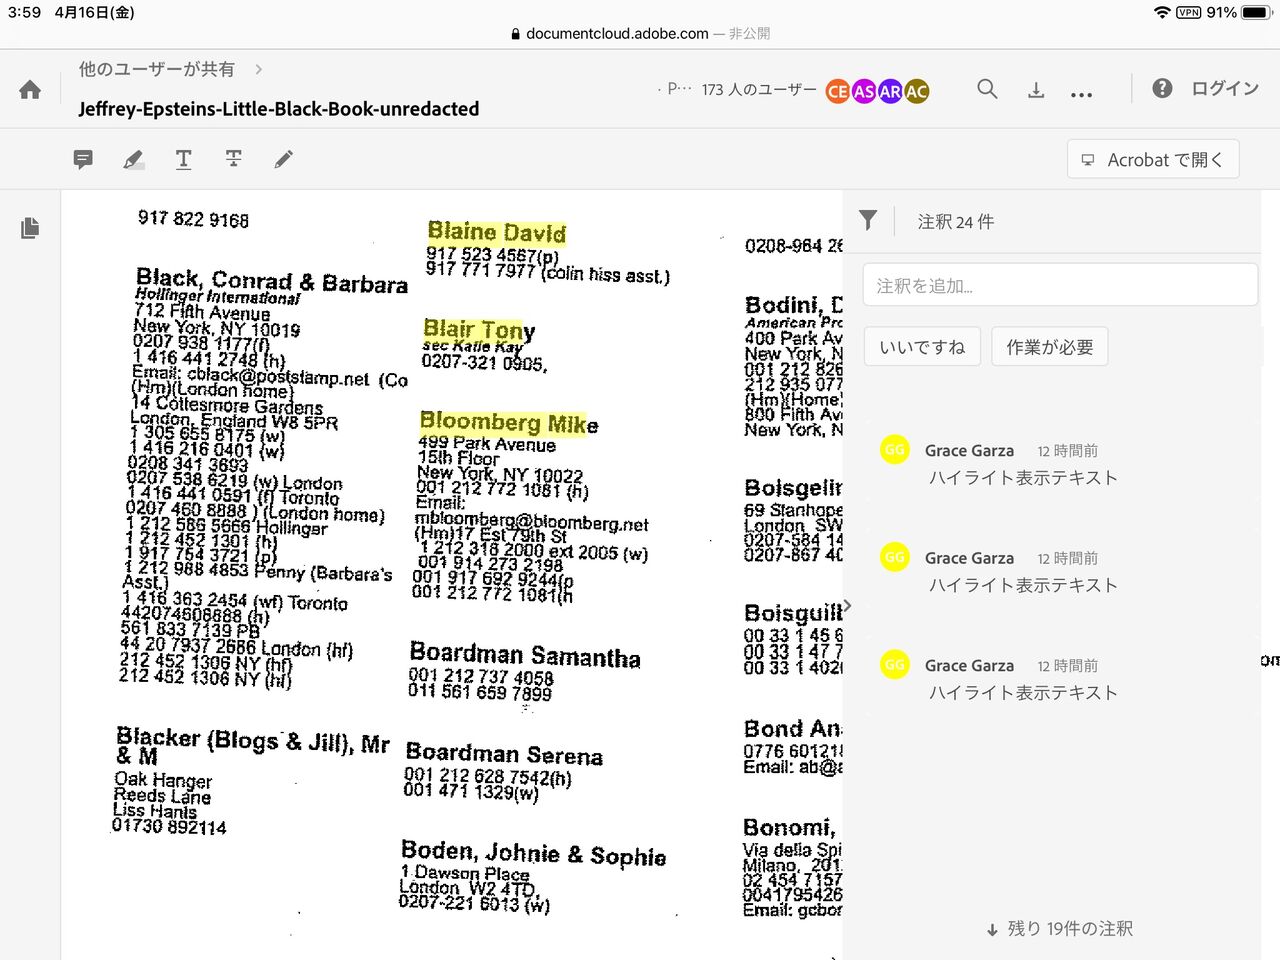Filter the annotations list
1280x960 pixels.
[x=868, y=221]
